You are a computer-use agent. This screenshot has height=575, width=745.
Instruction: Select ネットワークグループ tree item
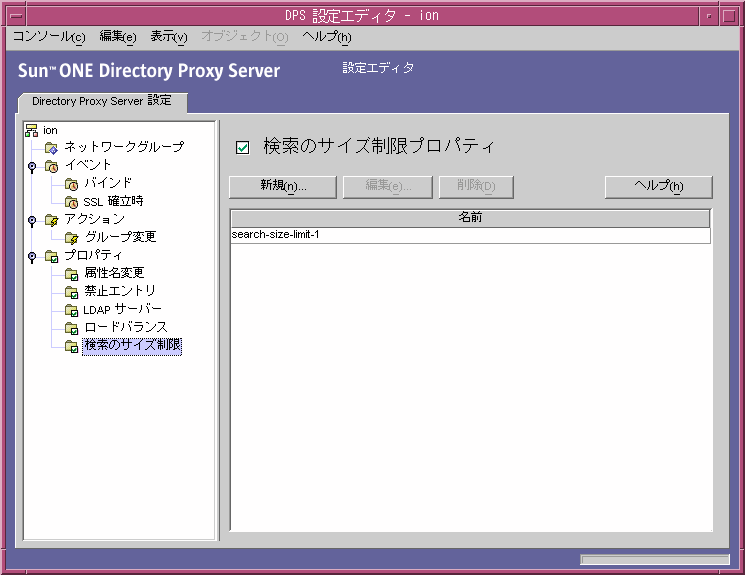pos(124,147)
